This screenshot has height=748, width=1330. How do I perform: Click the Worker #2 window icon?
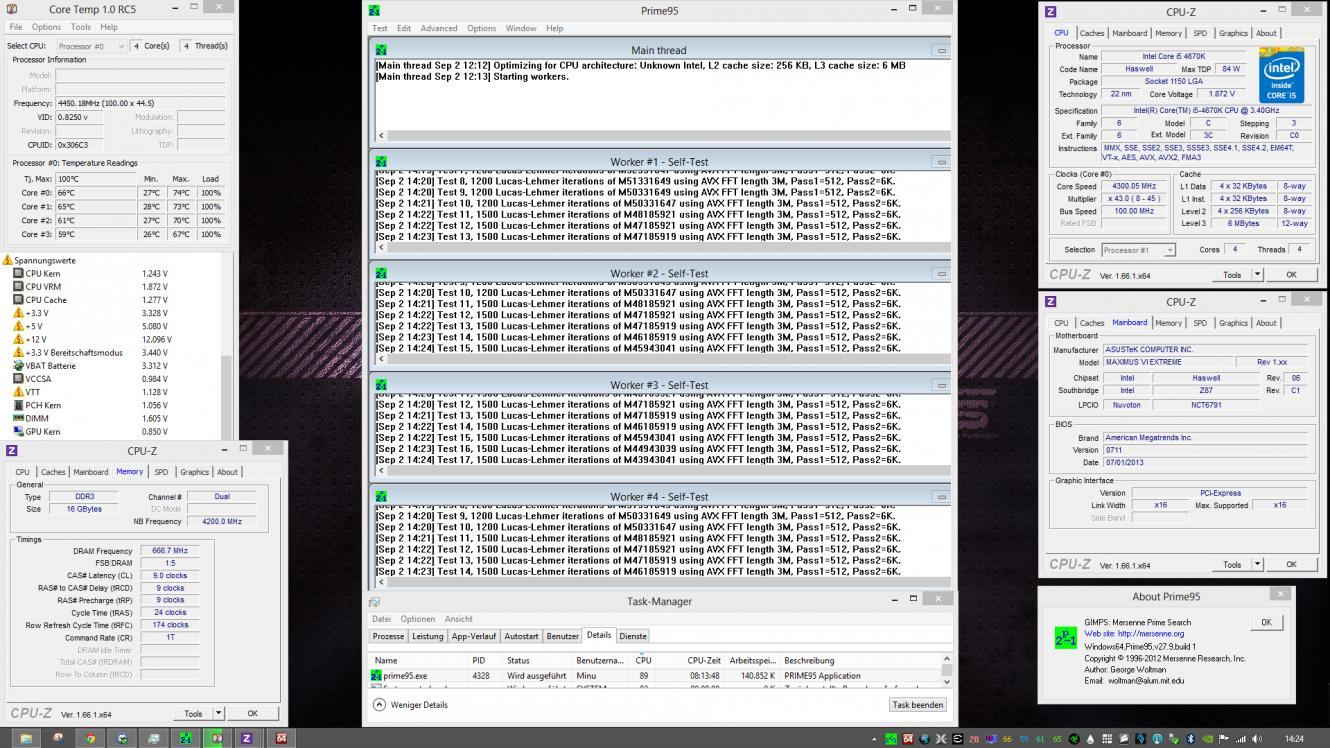coord(381,273)
